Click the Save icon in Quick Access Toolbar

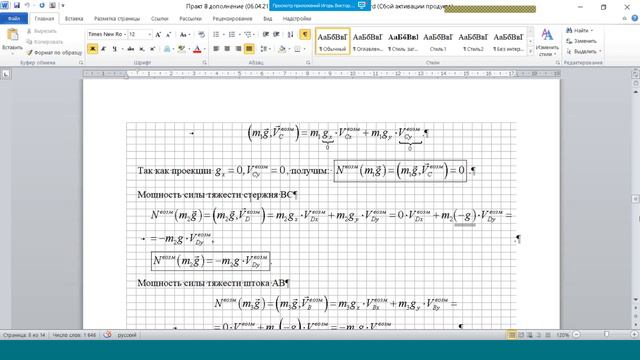click(17, 6)
